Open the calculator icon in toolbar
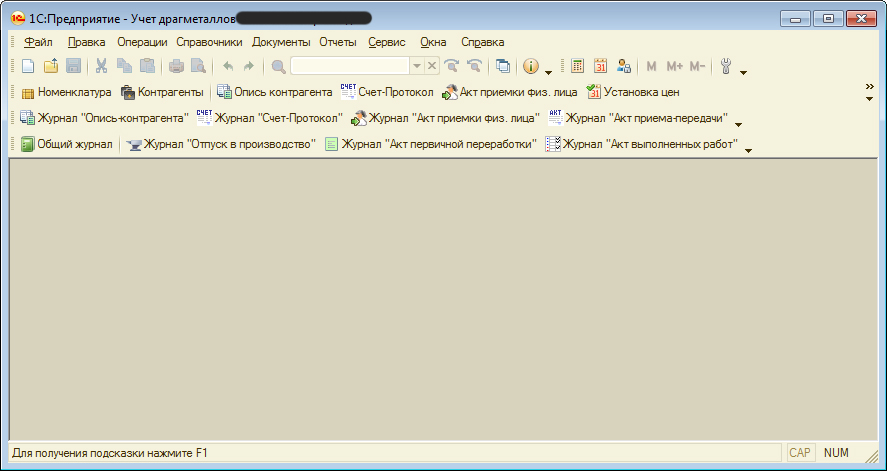887x471 pixels. (x=578, y=66)
